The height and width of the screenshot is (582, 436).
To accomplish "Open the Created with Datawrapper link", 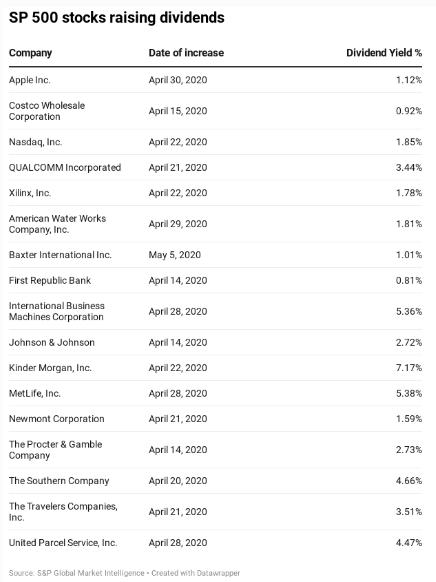I will 196,573.
